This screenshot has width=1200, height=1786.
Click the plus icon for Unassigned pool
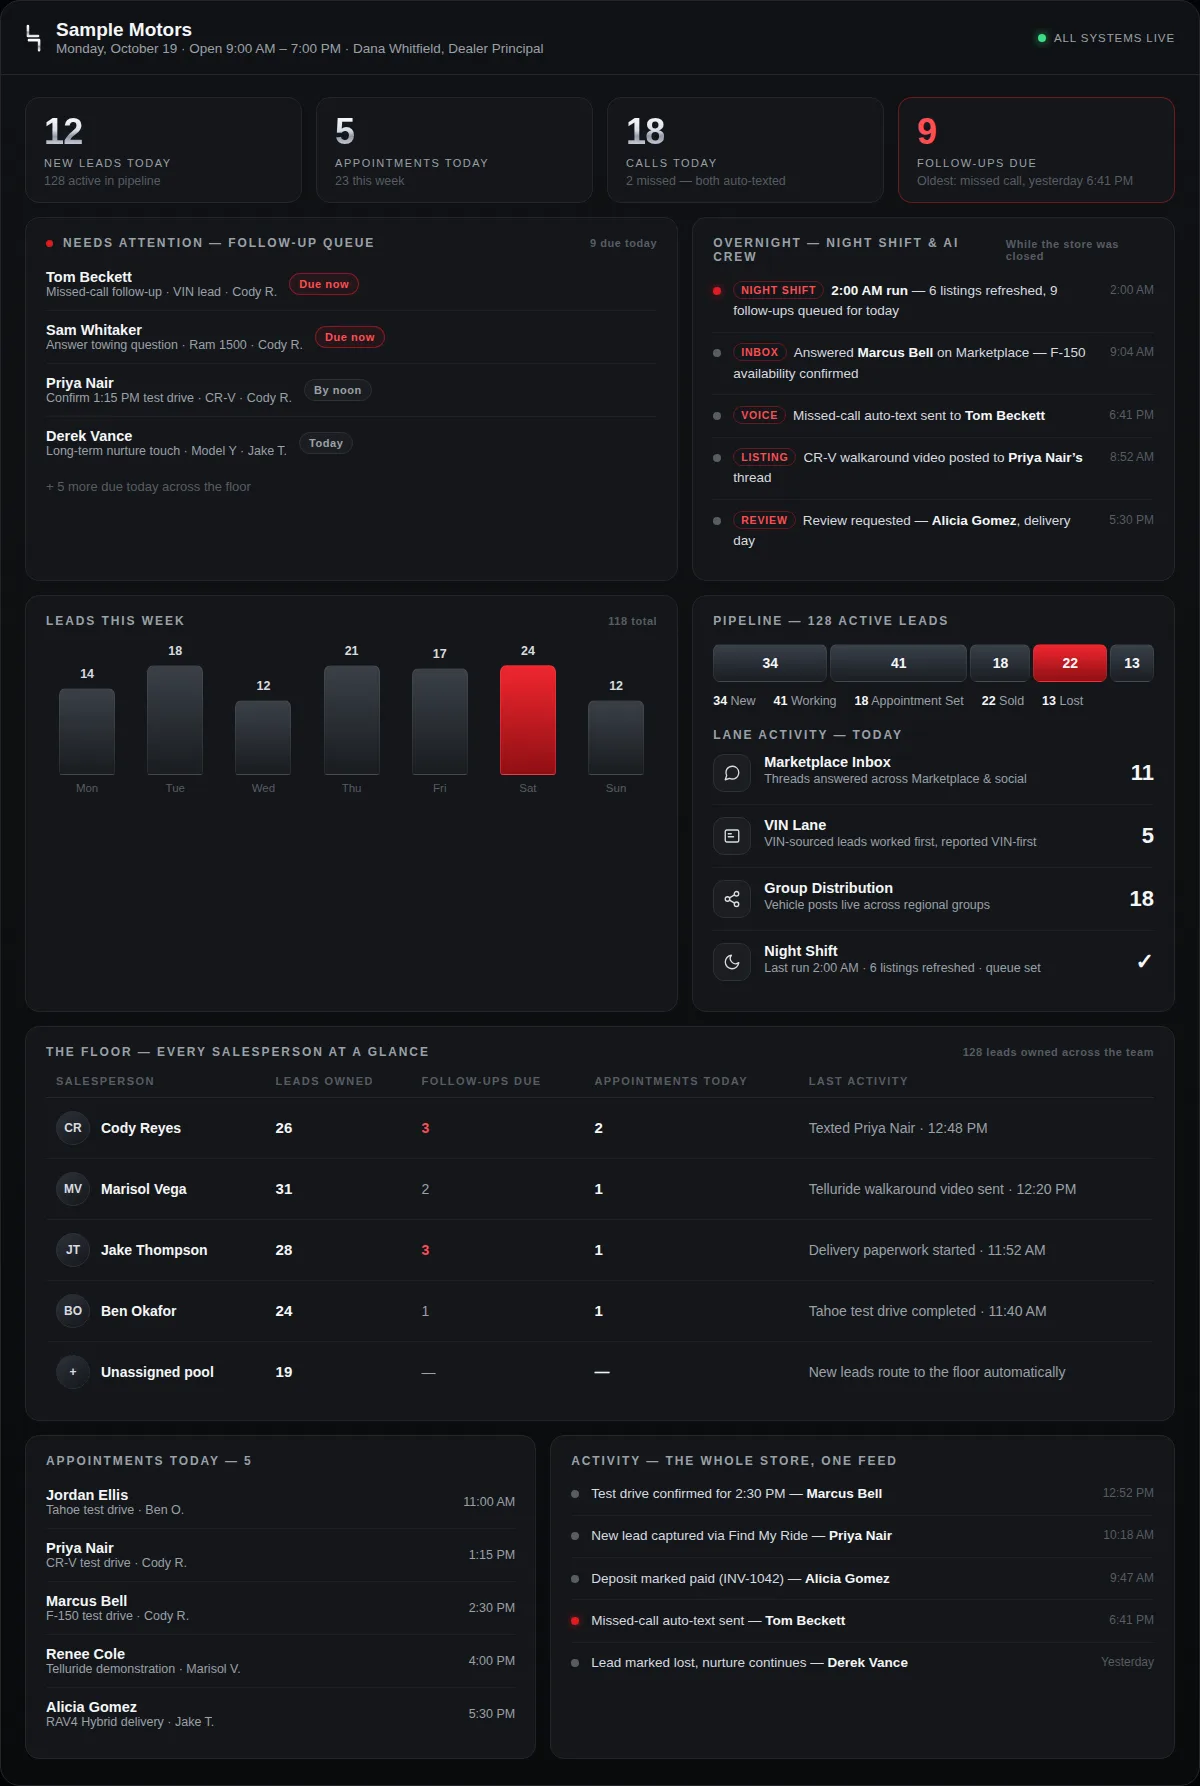(x=73, y=1372)
